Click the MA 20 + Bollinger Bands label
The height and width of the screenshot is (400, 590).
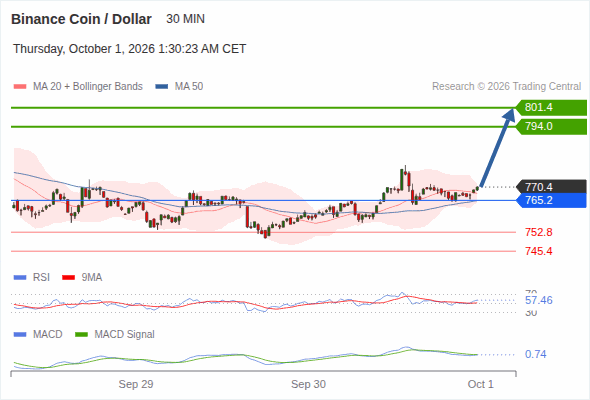tap(88, 87)
